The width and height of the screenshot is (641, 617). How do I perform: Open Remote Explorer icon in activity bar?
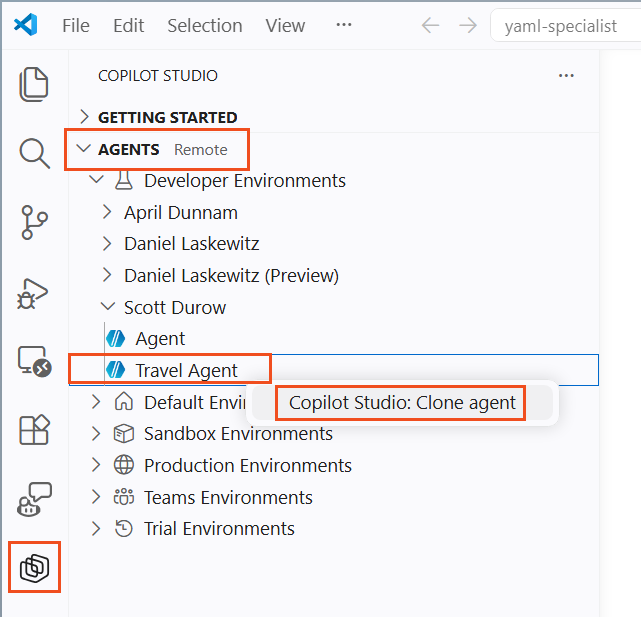click(34, 361)
